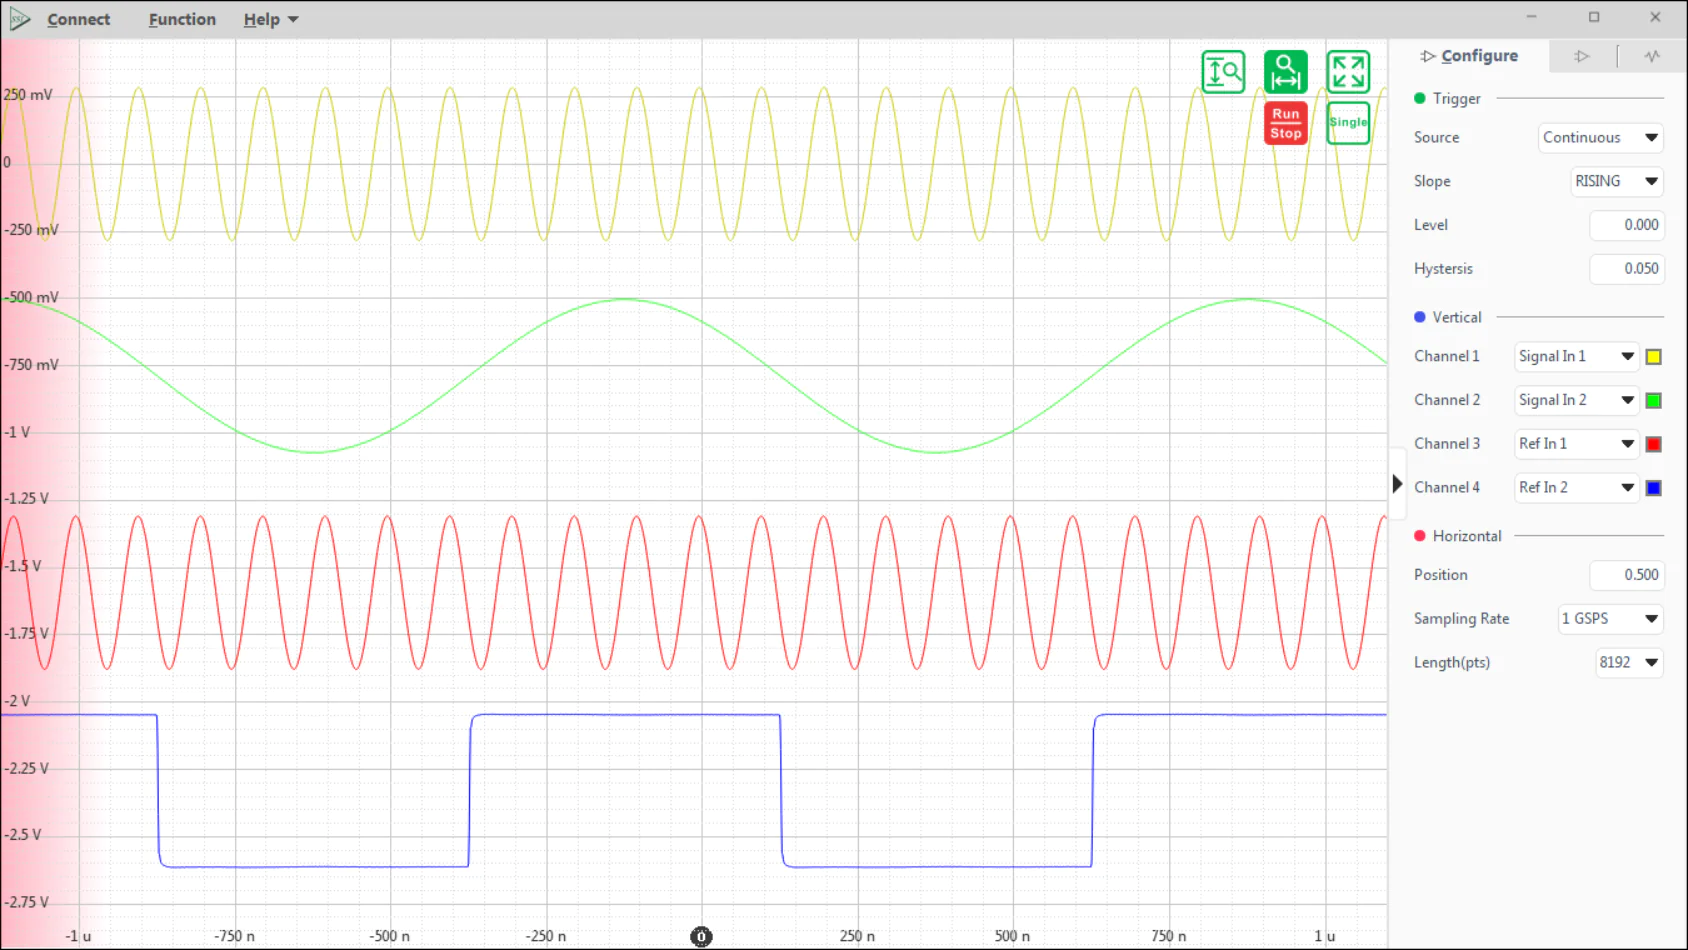Open the amplifier triangle icon tab
Viewport: 1688px width, 950px height.
pyautogui.click(x=1581, y=57)
